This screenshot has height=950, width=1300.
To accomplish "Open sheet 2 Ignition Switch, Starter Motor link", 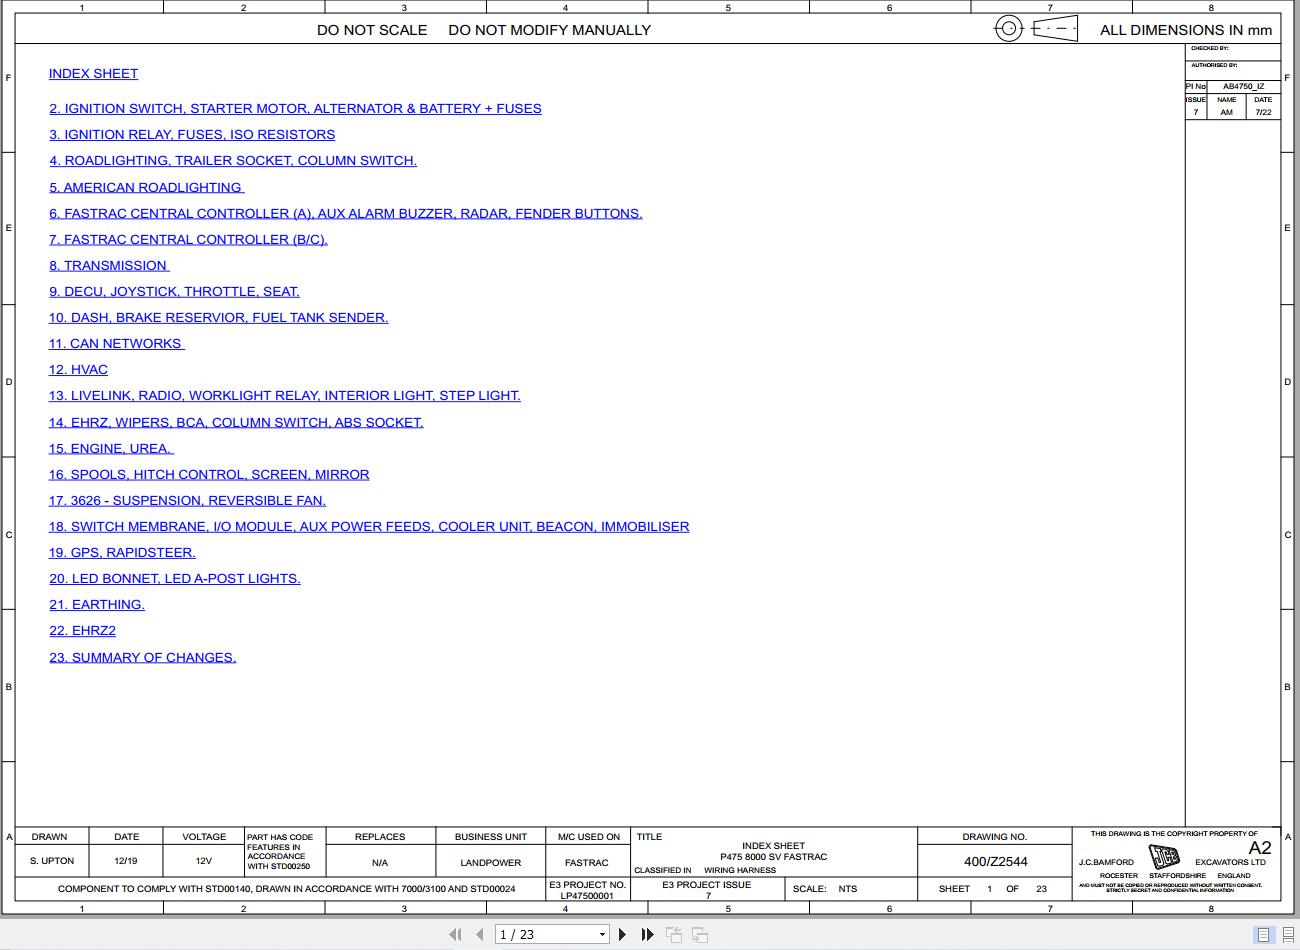I will pos(295,108).
